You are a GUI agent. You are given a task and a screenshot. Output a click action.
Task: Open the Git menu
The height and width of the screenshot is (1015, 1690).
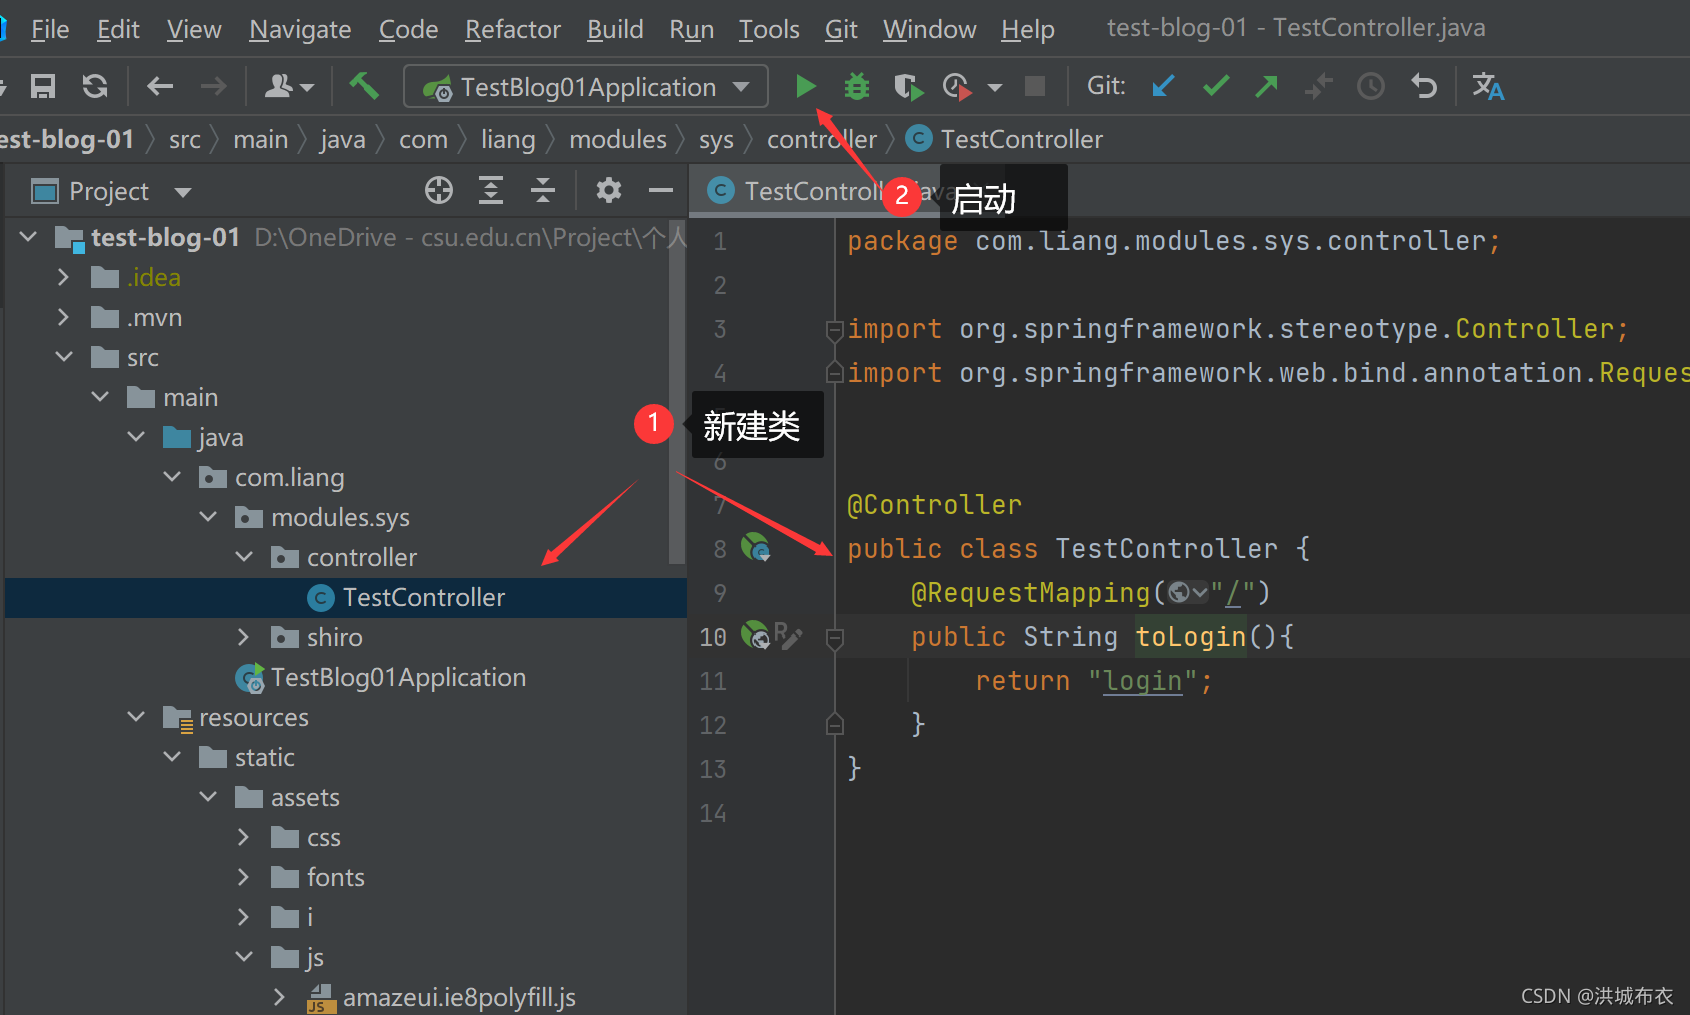841,29
